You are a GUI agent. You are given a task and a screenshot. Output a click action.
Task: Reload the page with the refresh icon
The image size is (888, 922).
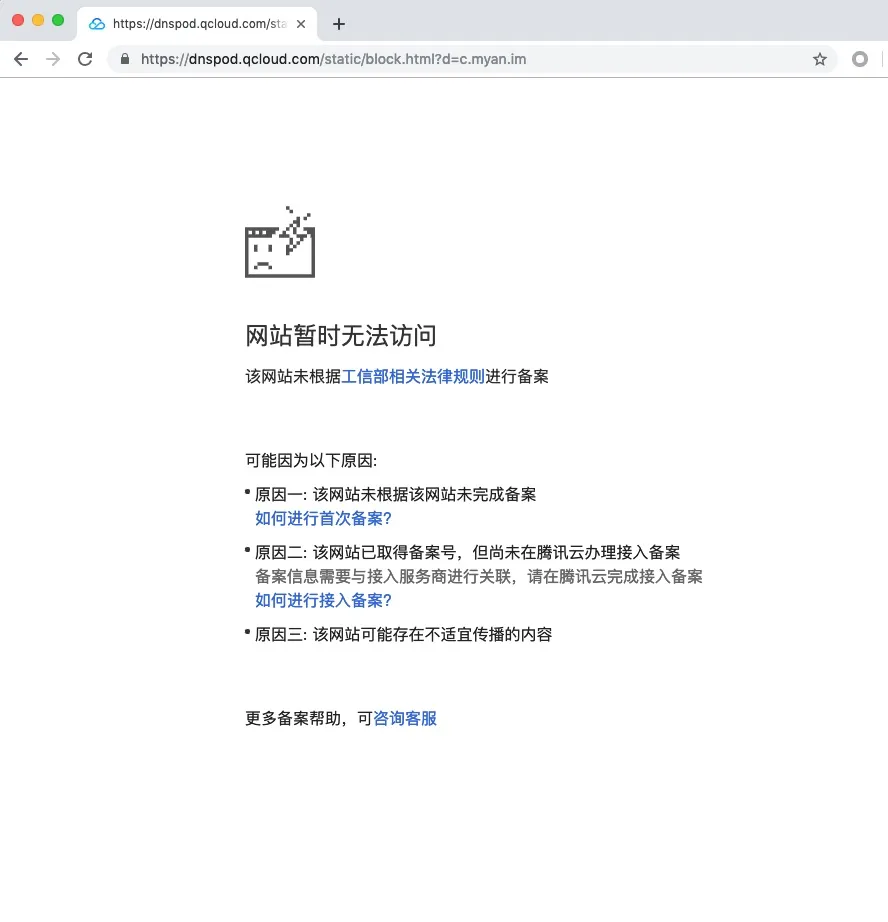[x=84, y=59]
